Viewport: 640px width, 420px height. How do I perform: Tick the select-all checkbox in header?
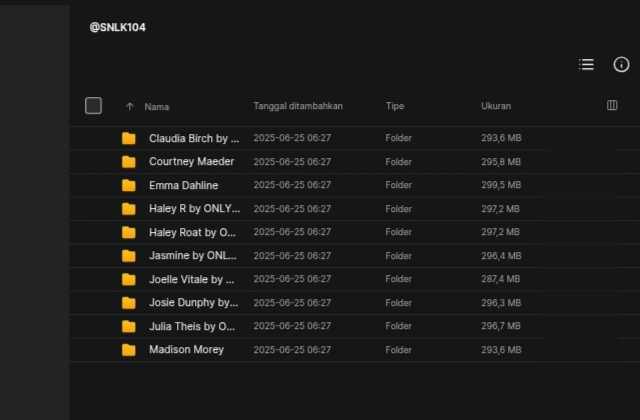click(x=93, y=106)
